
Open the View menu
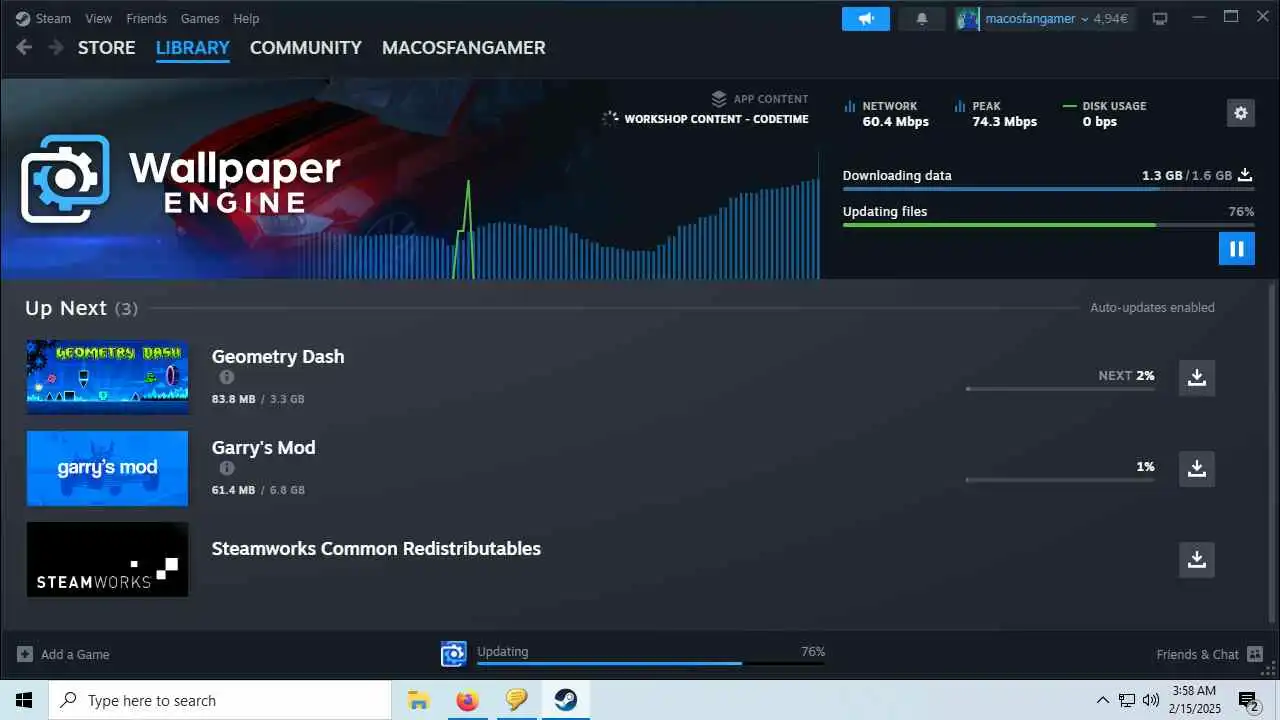[99, 18]
